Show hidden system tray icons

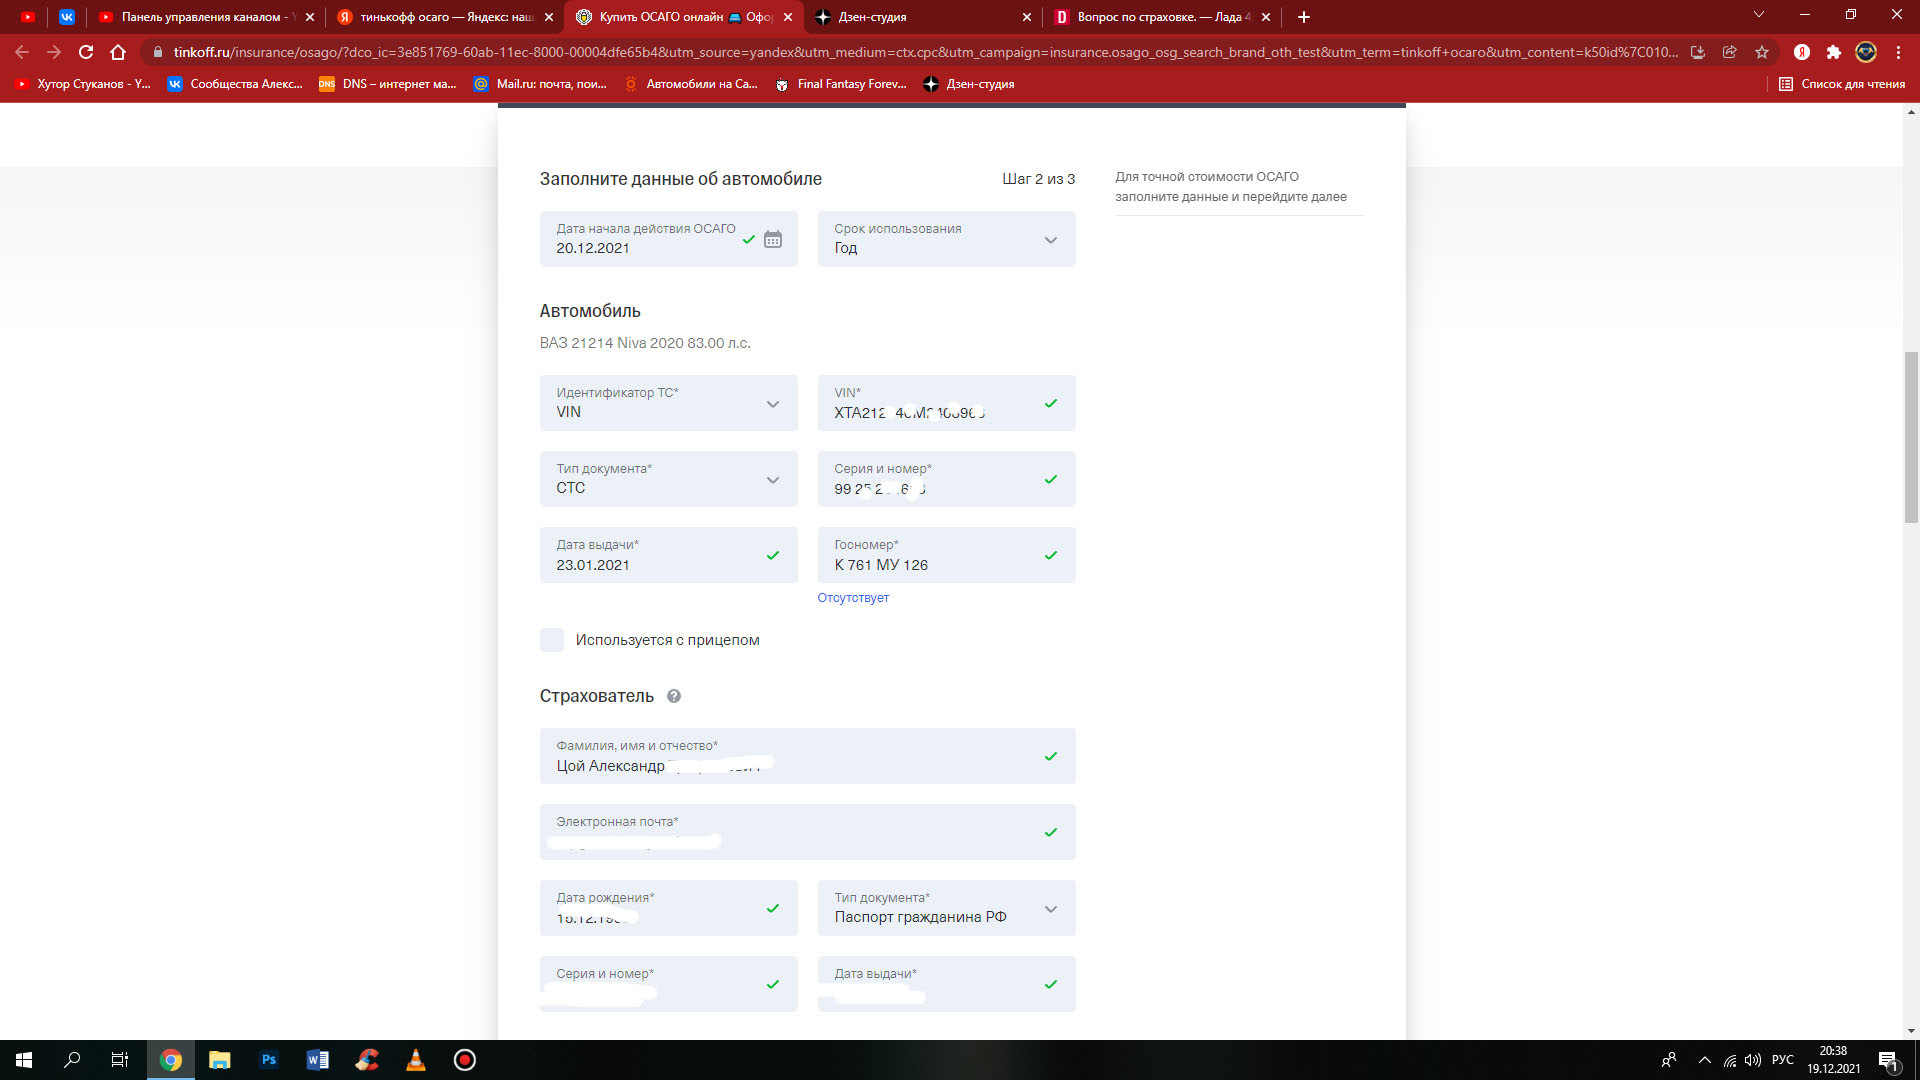click(x=1705, y=1060)
